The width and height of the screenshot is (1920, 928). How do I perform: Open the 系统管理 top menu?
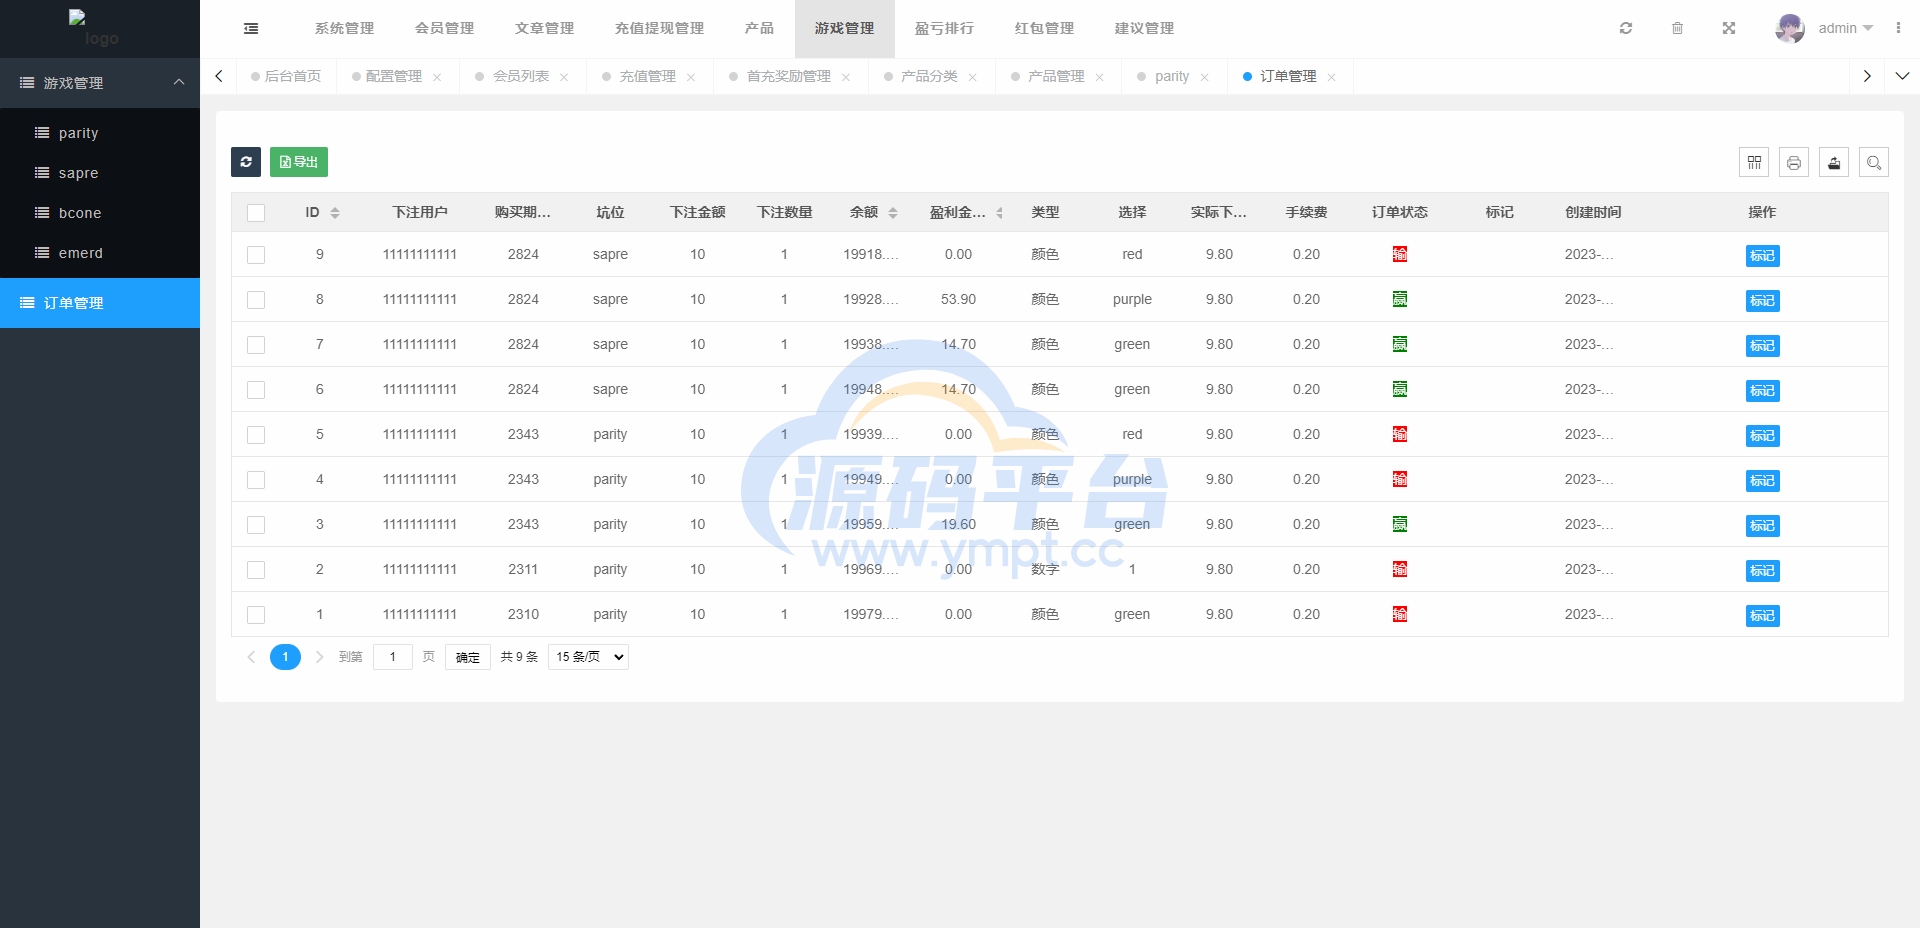coord(344,28)
